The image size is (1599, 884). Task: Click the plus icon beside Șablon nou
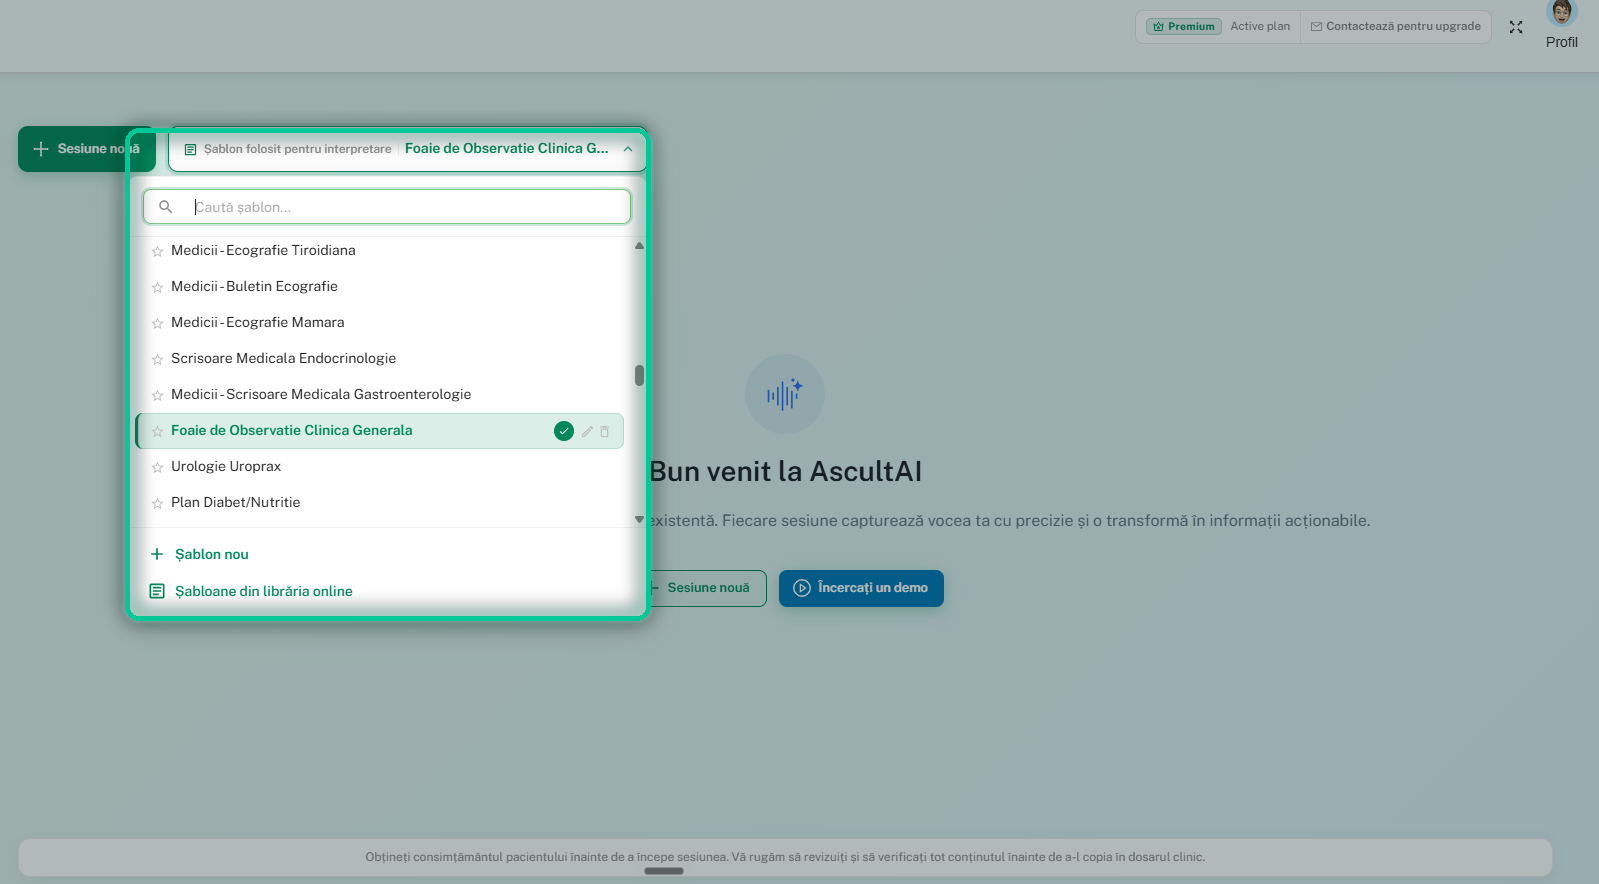157,554
